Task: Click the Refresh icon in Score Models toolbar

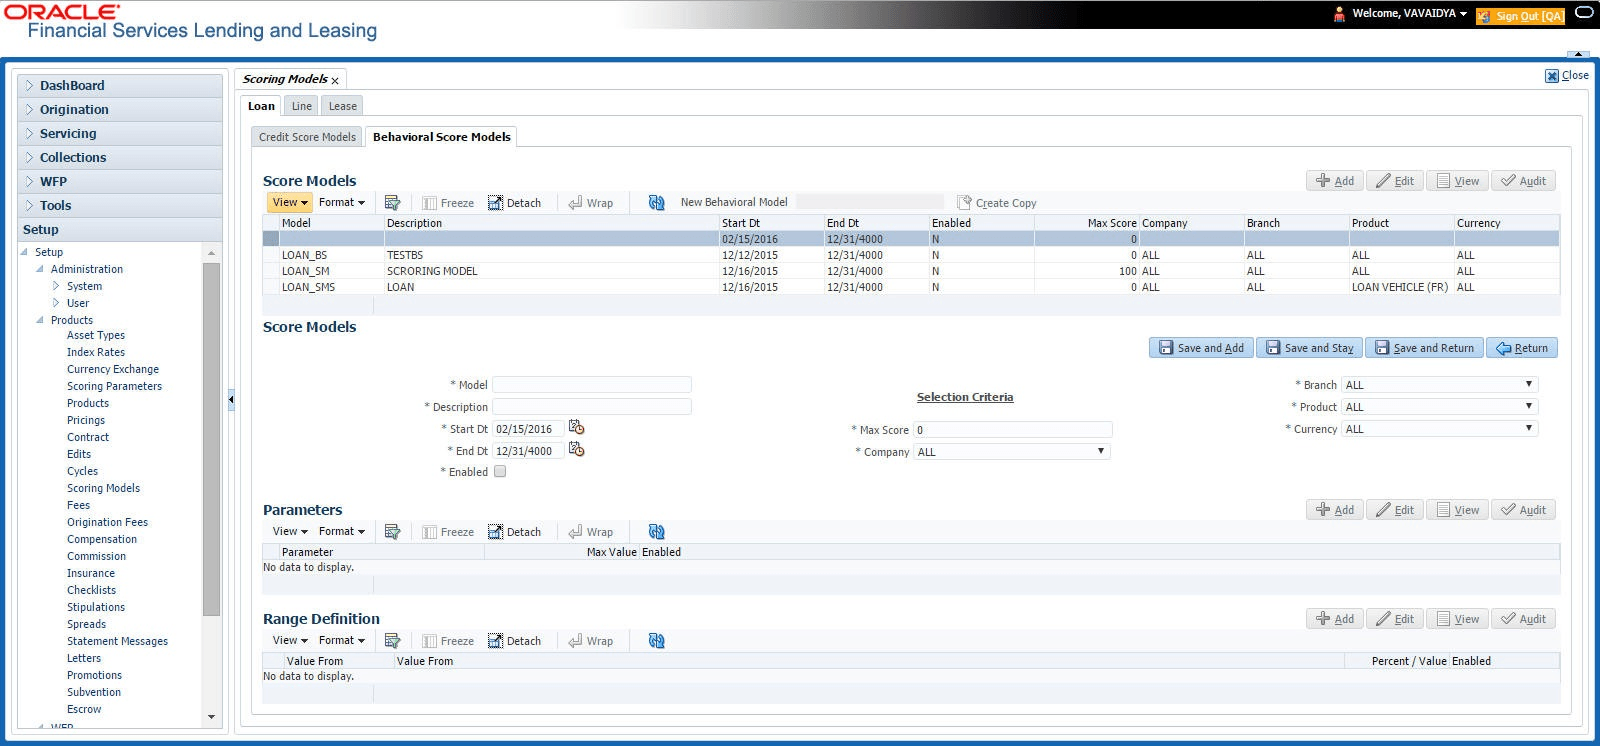Action: click(657, 202)
